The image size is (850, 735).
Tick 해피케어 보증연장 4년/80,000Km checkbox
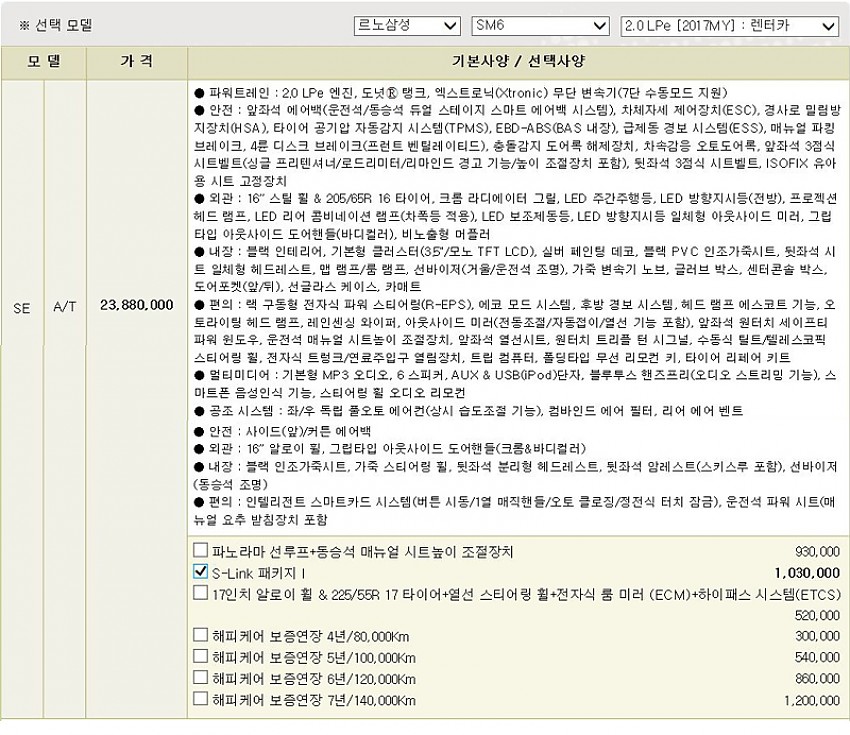[x=201, y=636]
